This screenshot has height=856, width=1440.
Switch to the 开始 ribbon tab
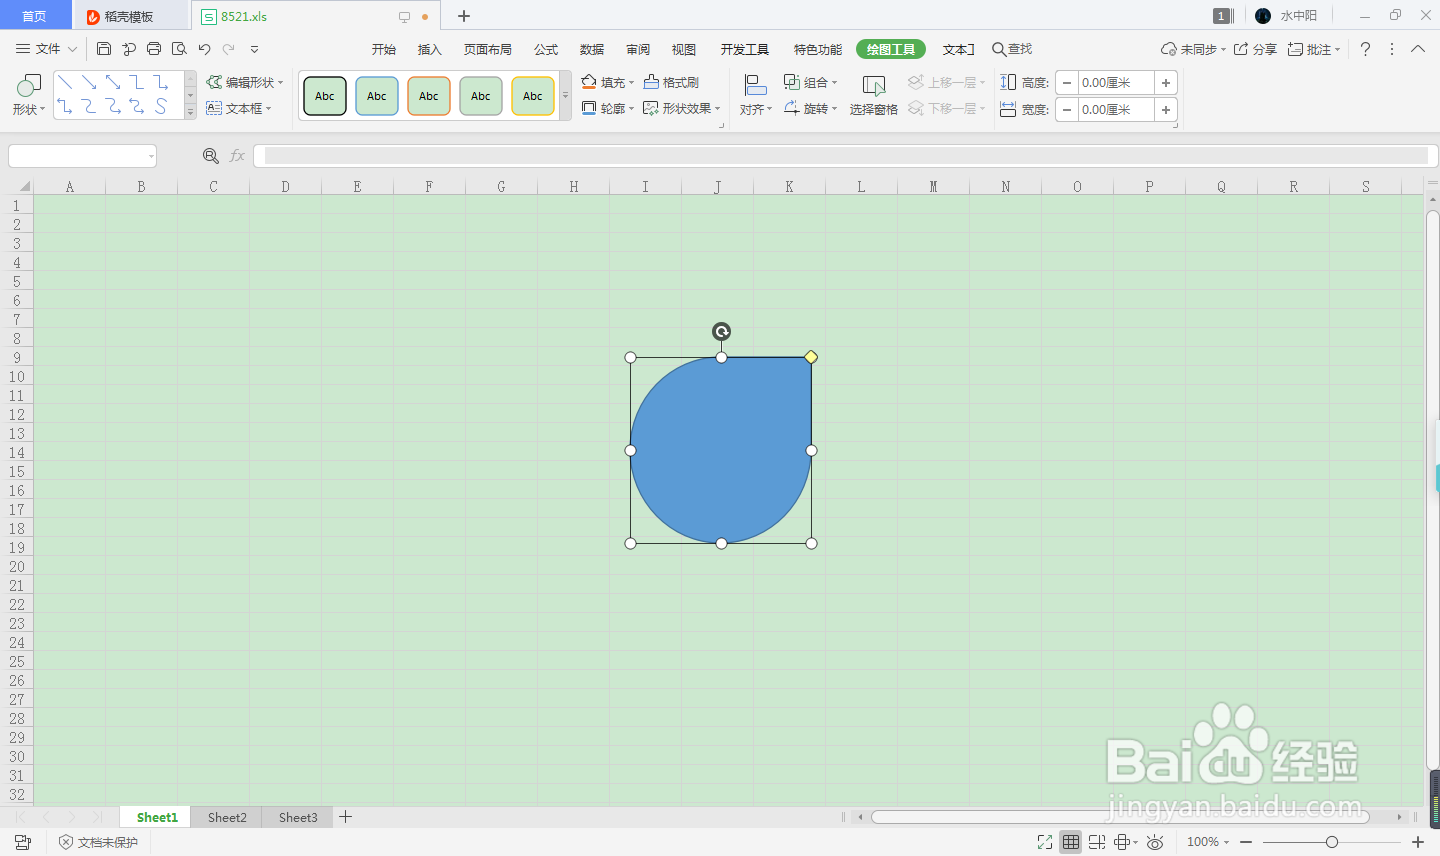coord(384,49)
